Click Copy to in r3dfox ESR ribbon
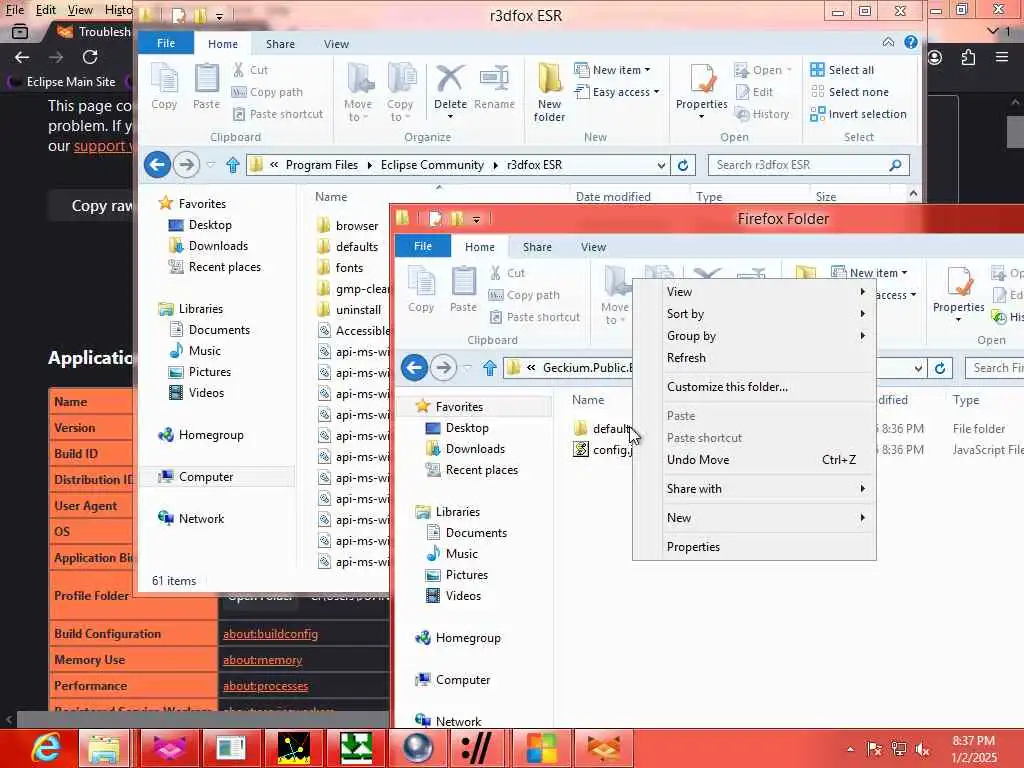The width and height of the screenshot is (1024, 768). pyautogui.click(x=400, y=92)
